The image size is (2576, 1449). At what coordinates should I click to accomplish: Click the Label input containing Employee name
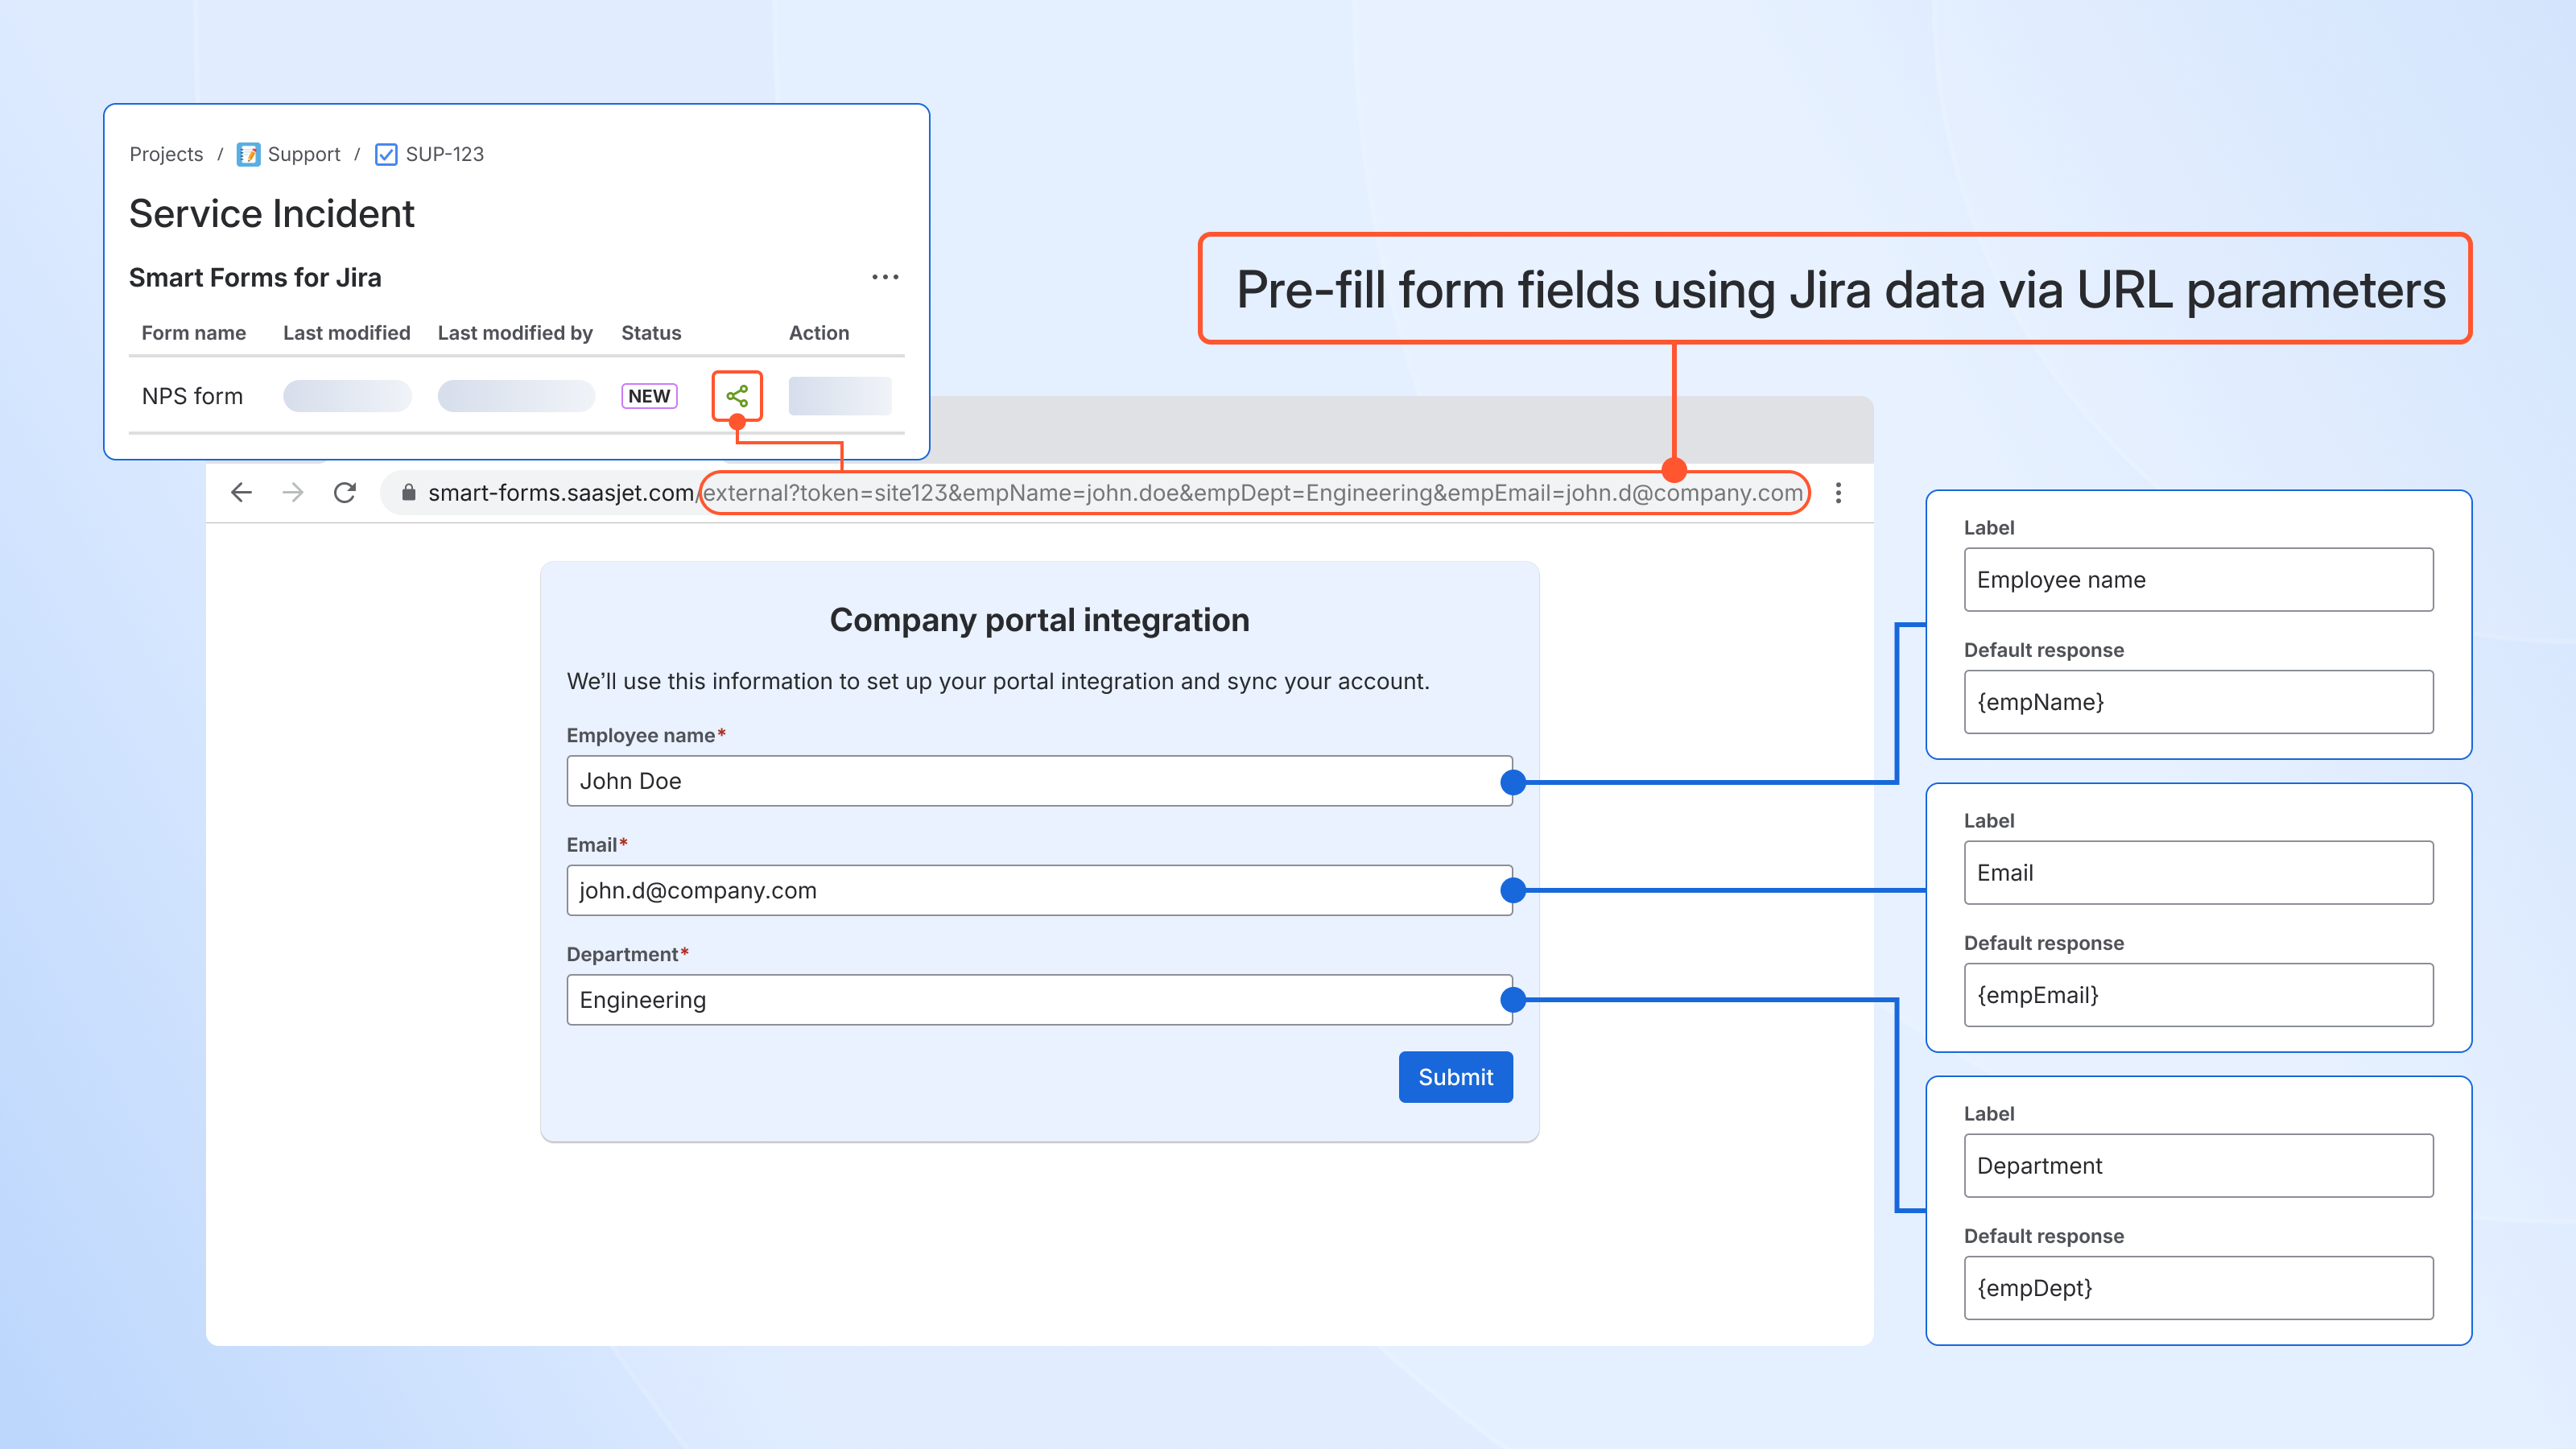[x=2198, y=580]
